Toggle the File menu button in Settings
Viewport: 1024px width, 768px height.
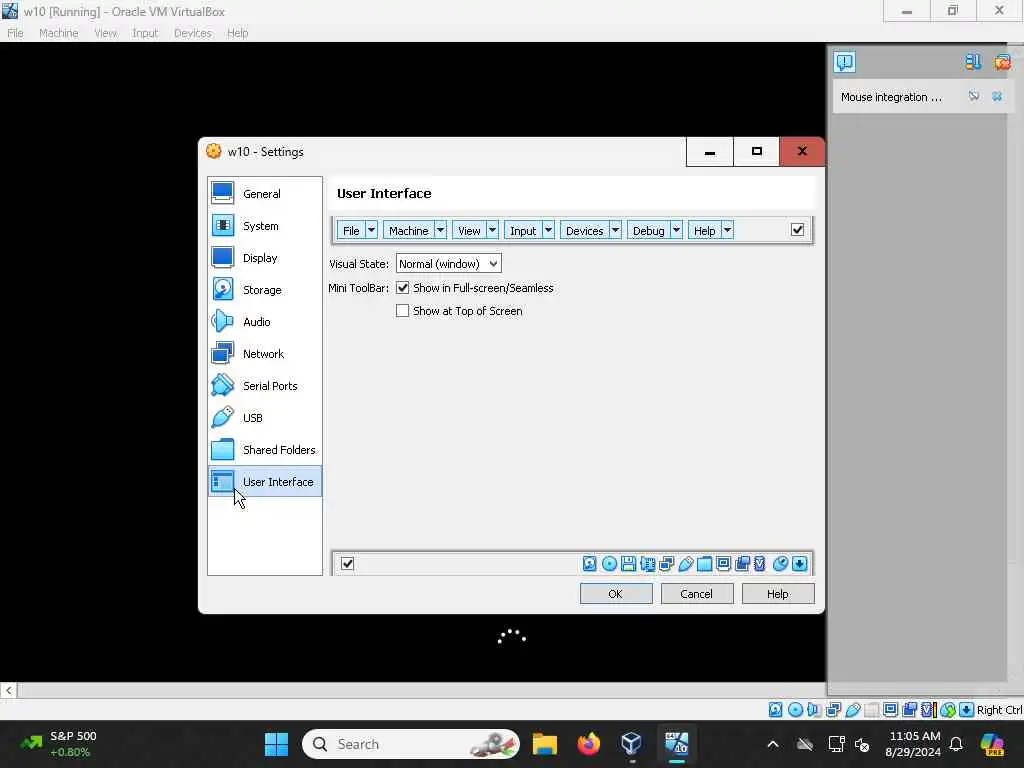[351, 231]
